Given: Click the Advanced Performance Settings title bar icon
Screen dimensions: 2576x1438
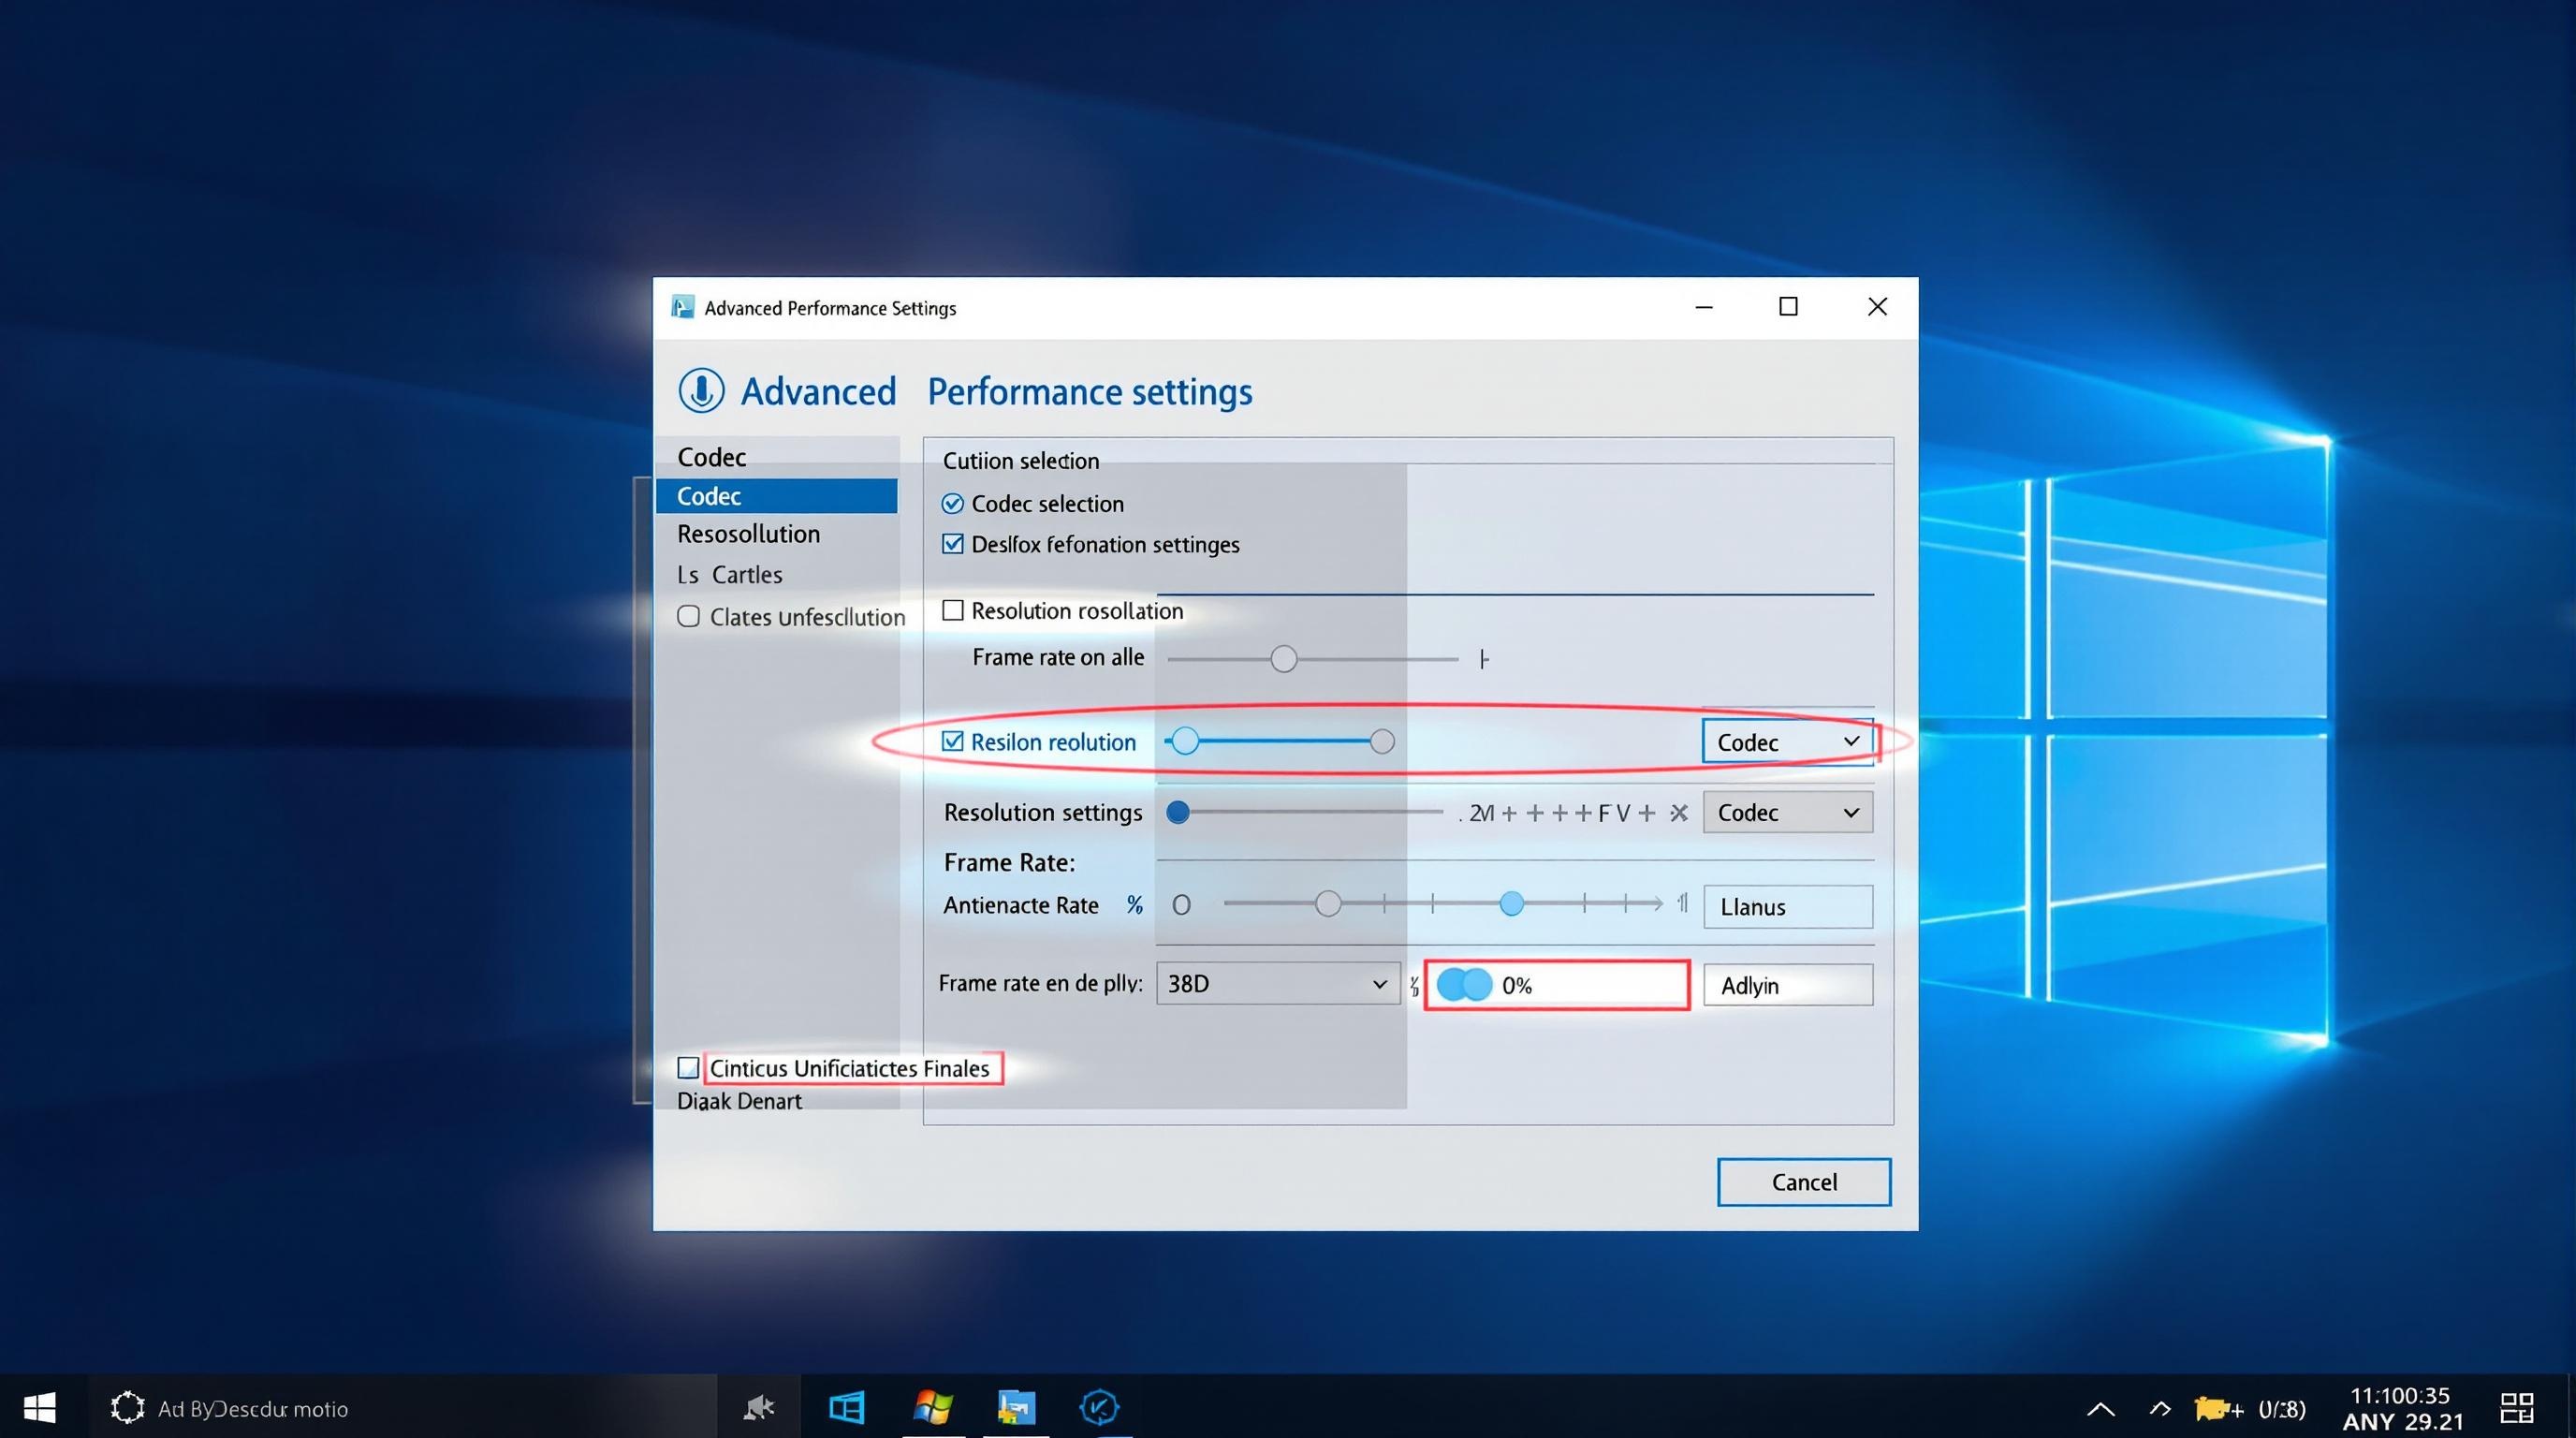Looking at the screenshot, I should coord(683,307).
